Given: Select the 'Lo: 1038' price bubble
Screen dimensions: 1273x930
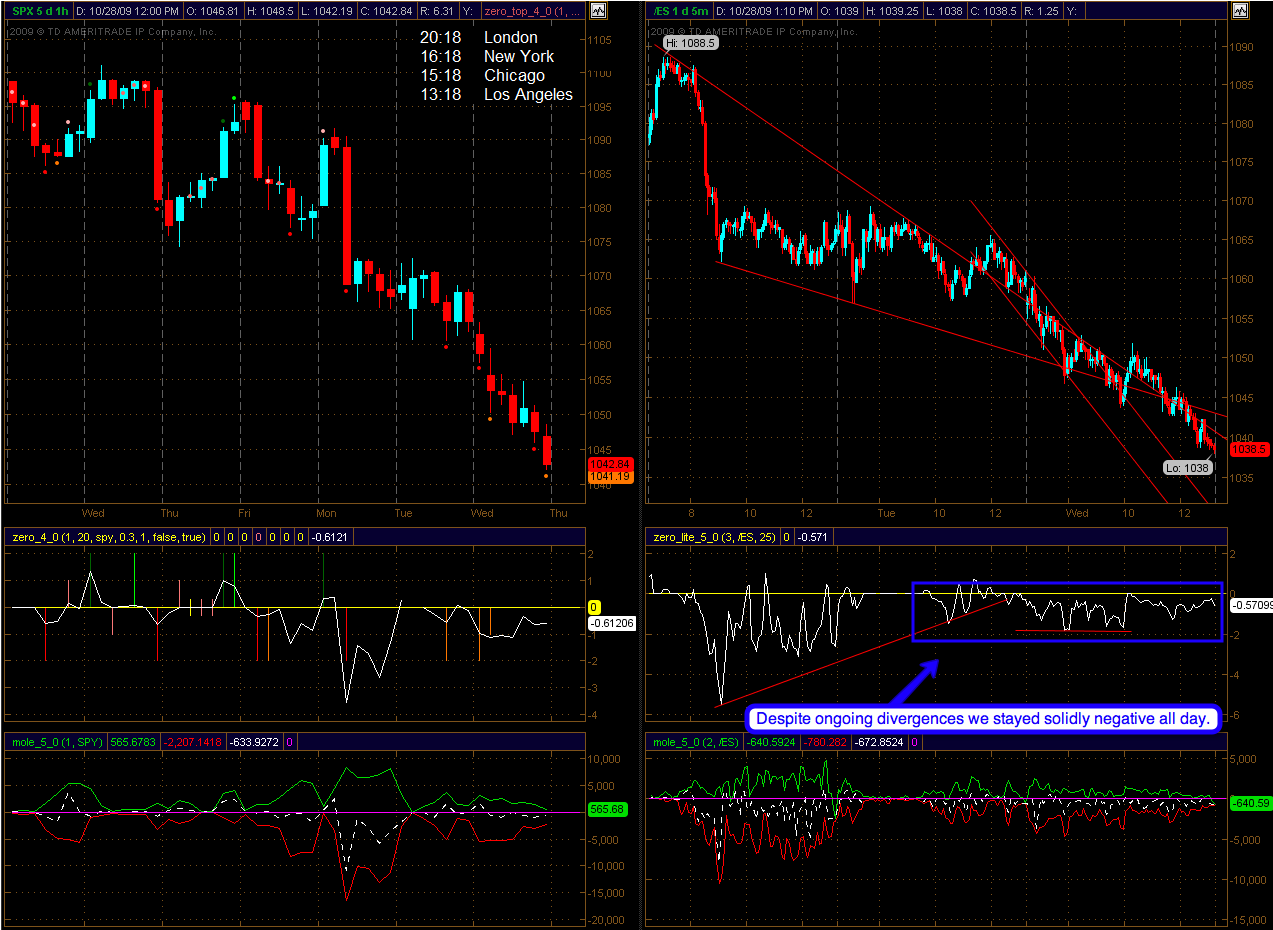Looking at the screenshot, I should click(1187, 467).
